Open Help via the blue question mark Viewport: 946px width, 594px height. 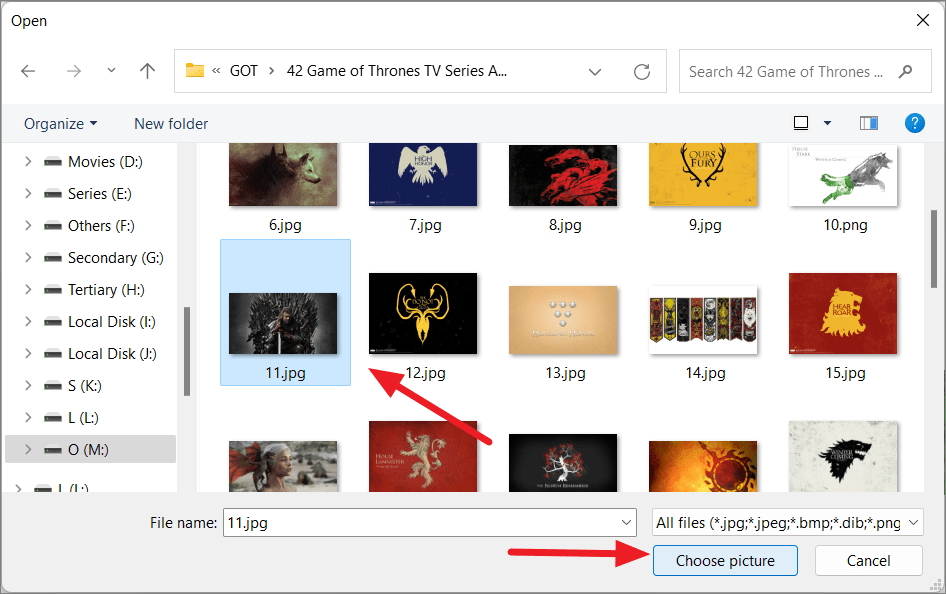915,123
